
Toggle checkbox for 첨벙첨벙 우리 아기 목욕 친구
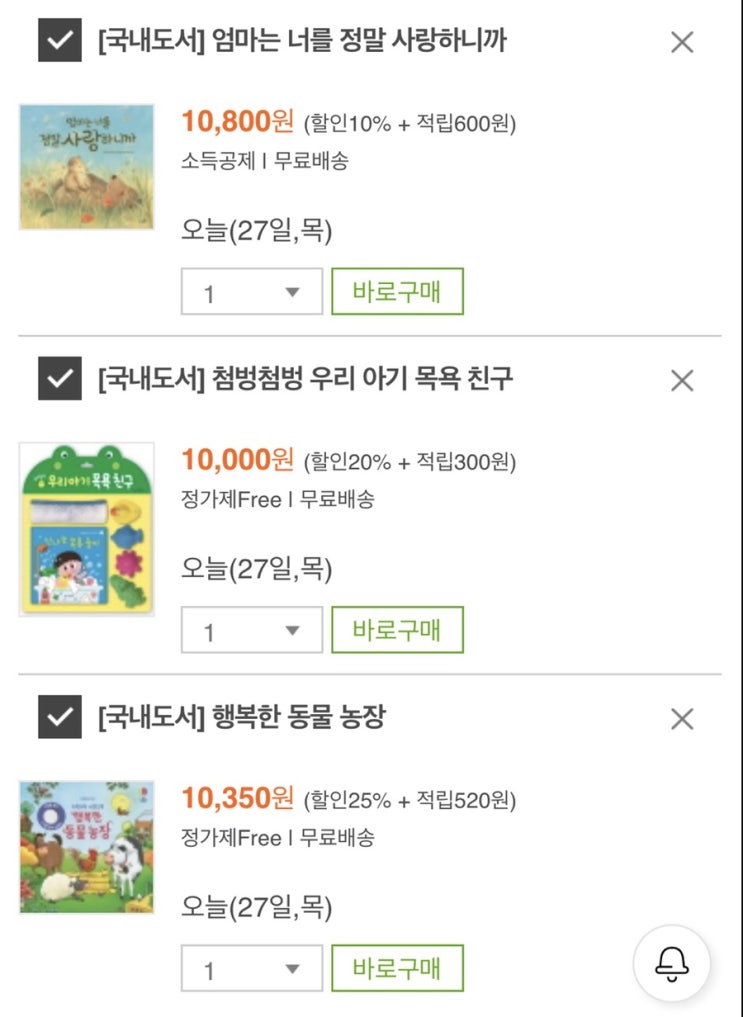(x=59, y=379)
